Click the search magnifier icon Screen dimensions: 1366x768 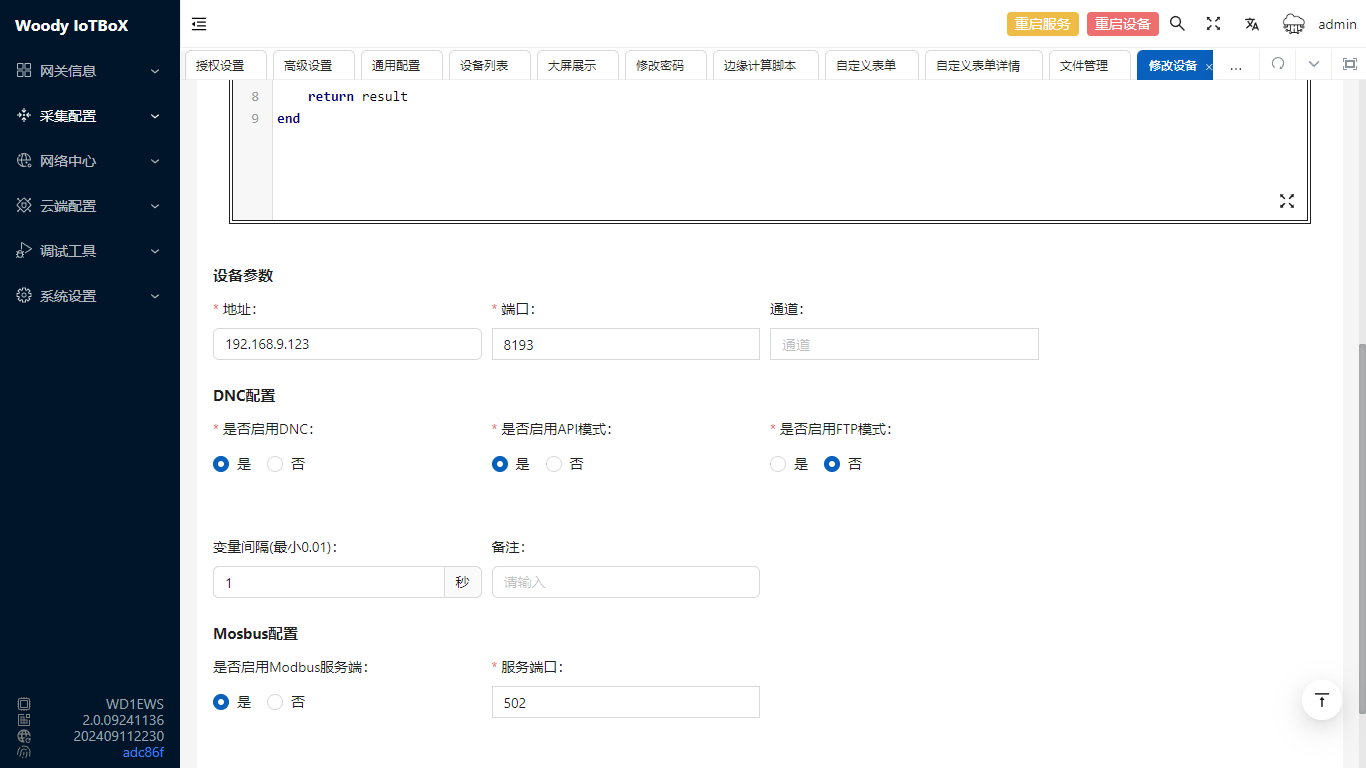coord(1177,24)
